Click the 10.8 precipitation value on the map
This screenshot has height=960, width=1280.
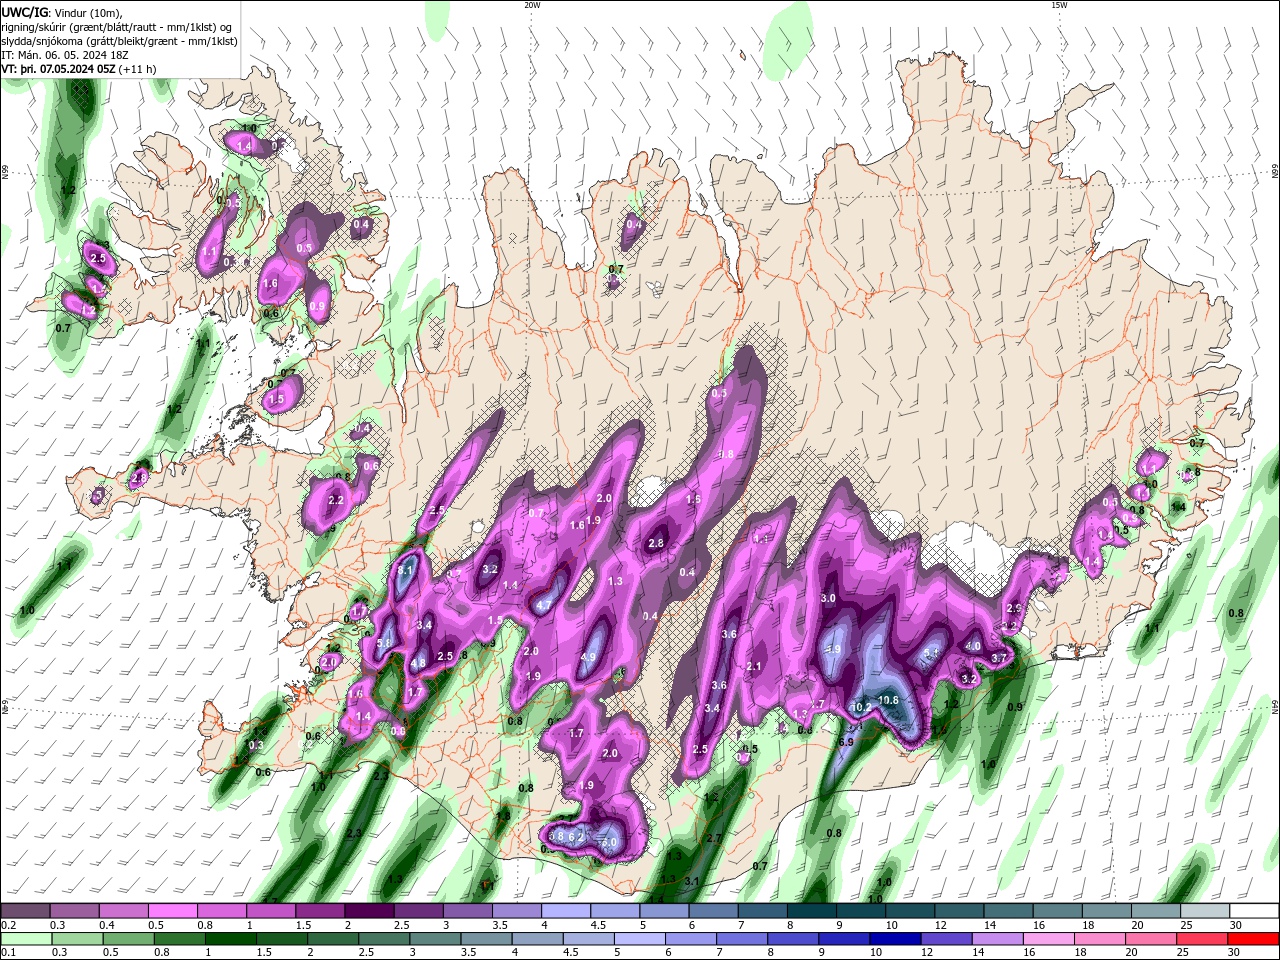pyautogui.click(x=889, y=700)
